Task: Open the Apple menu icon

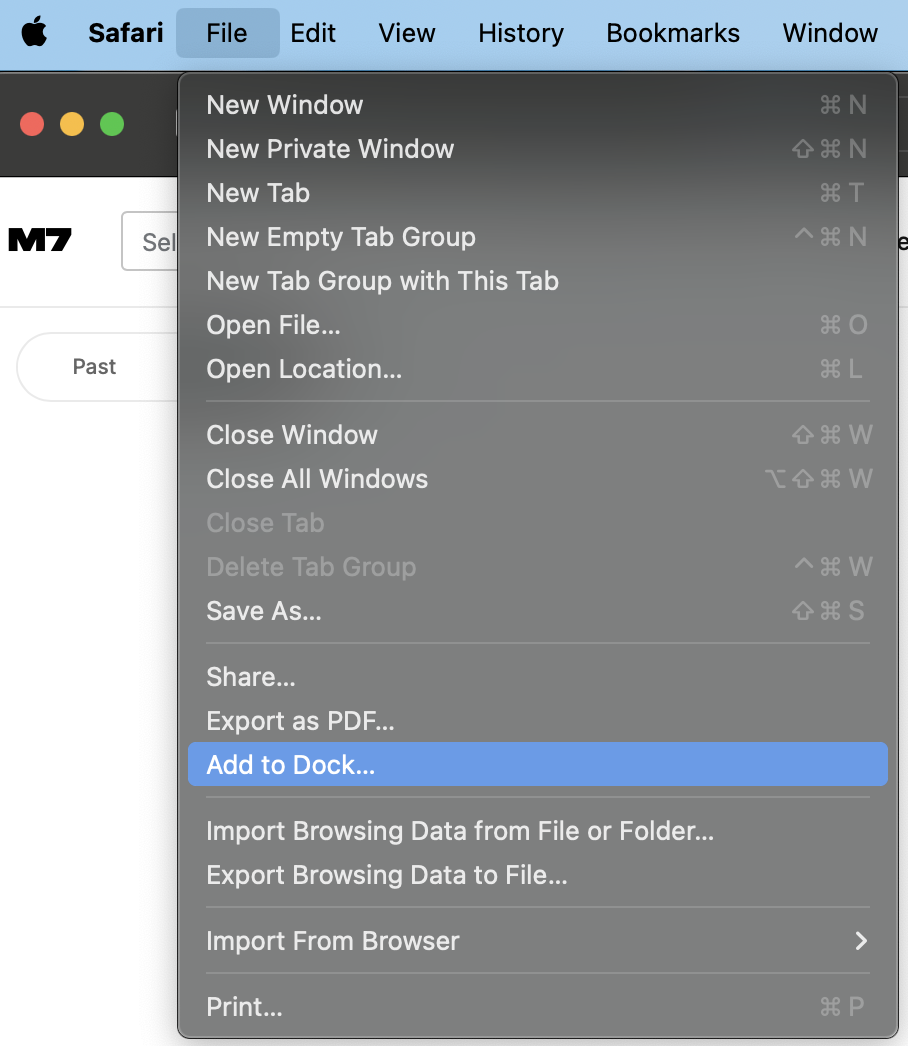Action: [x=34, y=33]
